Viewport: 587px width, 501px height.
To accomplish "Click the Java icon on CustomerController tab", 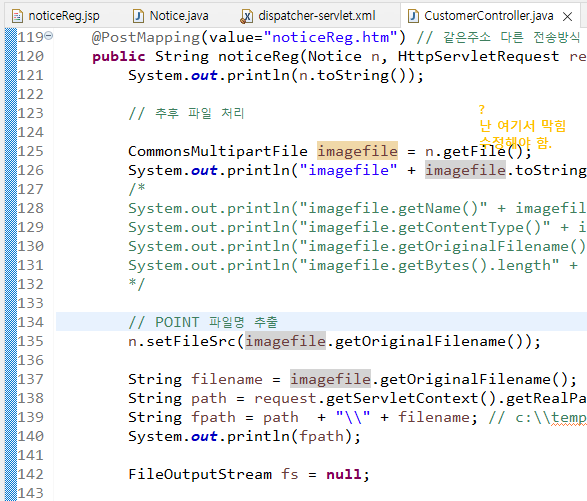I will tap(413, 16).
